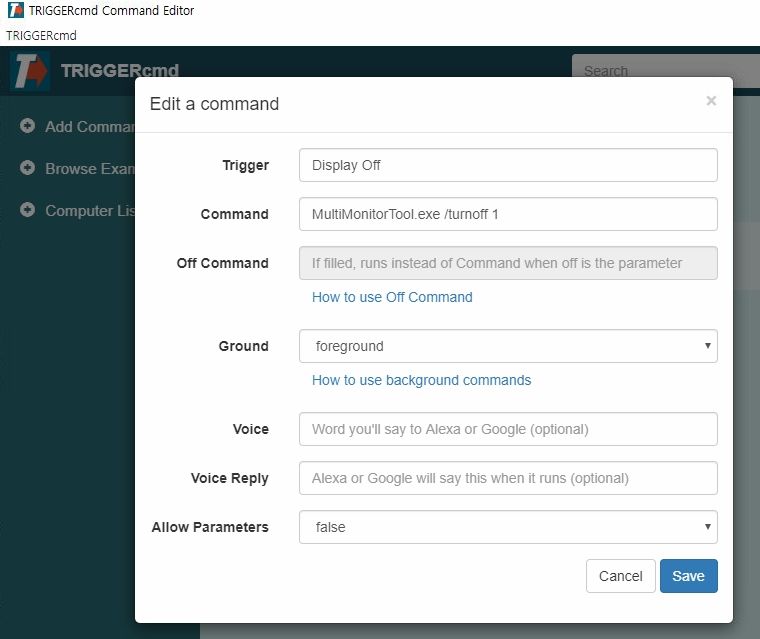This screenshot has width=760, height=639.
Task: Click the plus icon beside Computer List
Action: (28, 210)
